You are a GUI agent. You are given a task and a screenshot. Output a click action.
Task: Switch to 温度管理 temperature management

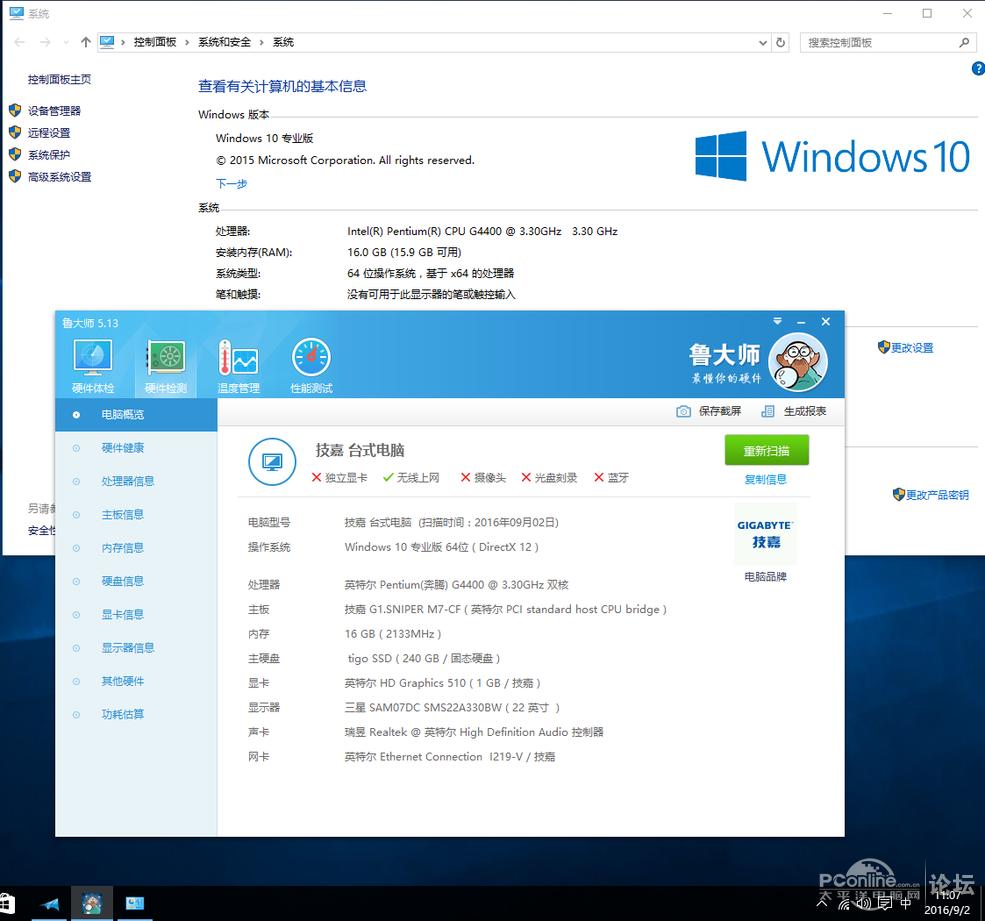pyautogui.click(x=238, y=362)
